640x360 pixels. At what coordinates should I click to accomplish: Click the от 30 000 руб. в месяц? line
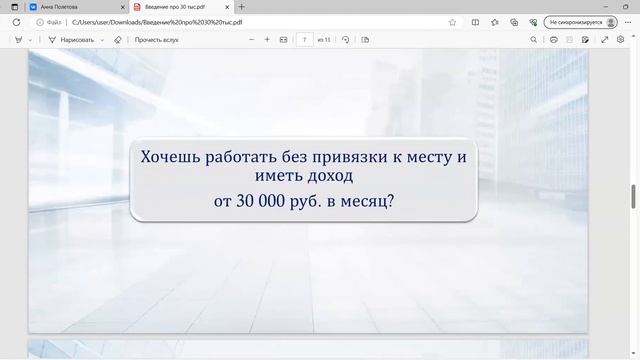tap(304, 201)
